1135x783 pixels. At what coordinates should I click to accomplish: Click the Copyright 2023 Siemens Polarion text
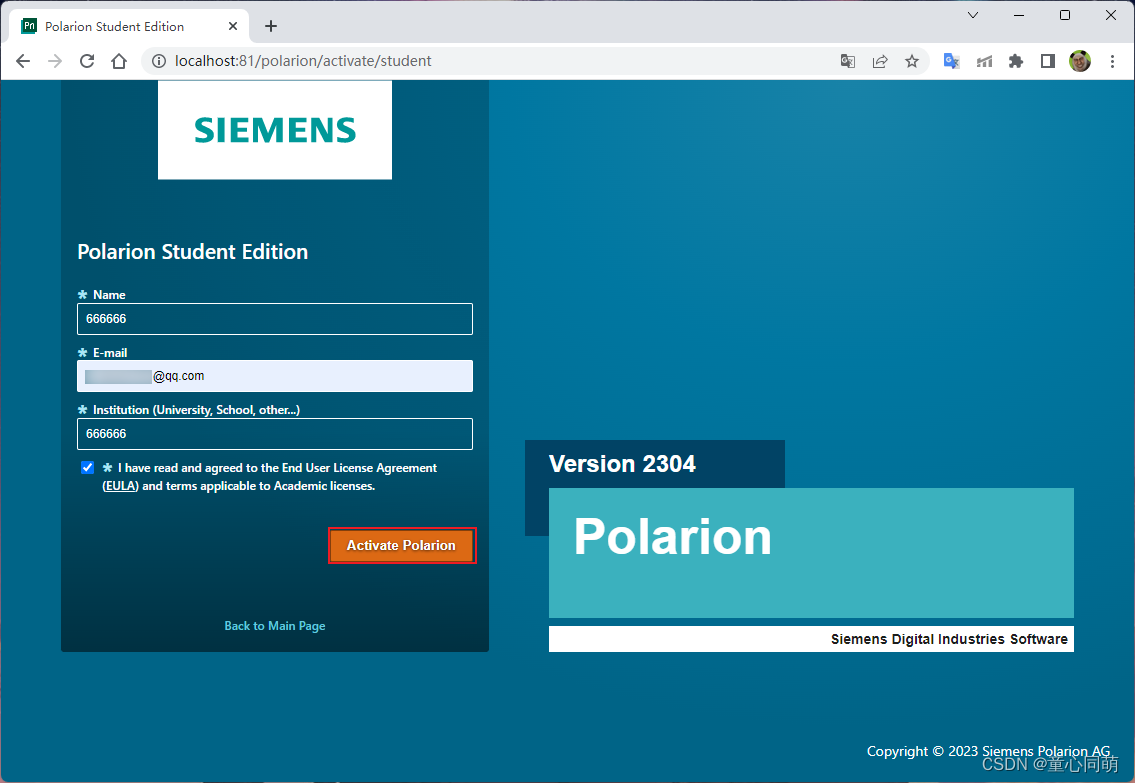pyautogui.click(x=988, y=751)
